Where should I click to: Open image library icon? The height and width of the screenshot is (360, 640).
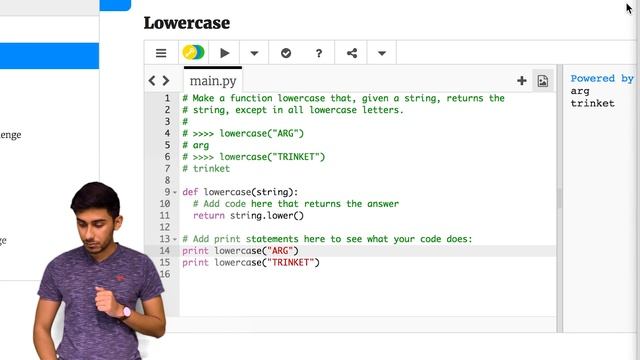(542, 81)
